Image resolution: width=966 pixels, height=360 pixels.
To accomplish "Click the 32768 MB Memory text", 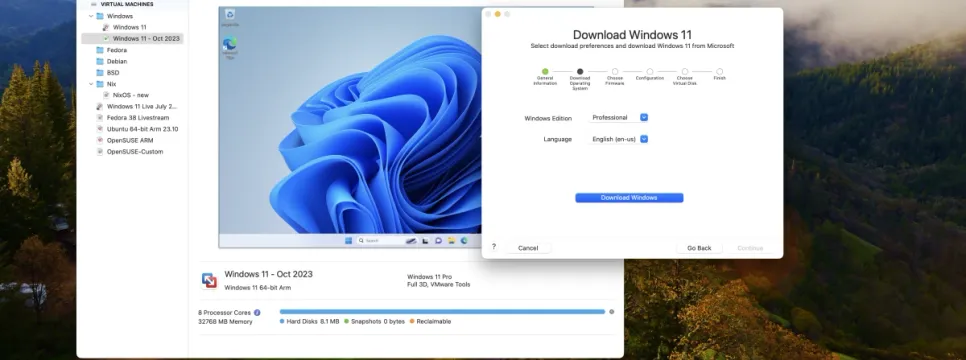I will point(225,322).
